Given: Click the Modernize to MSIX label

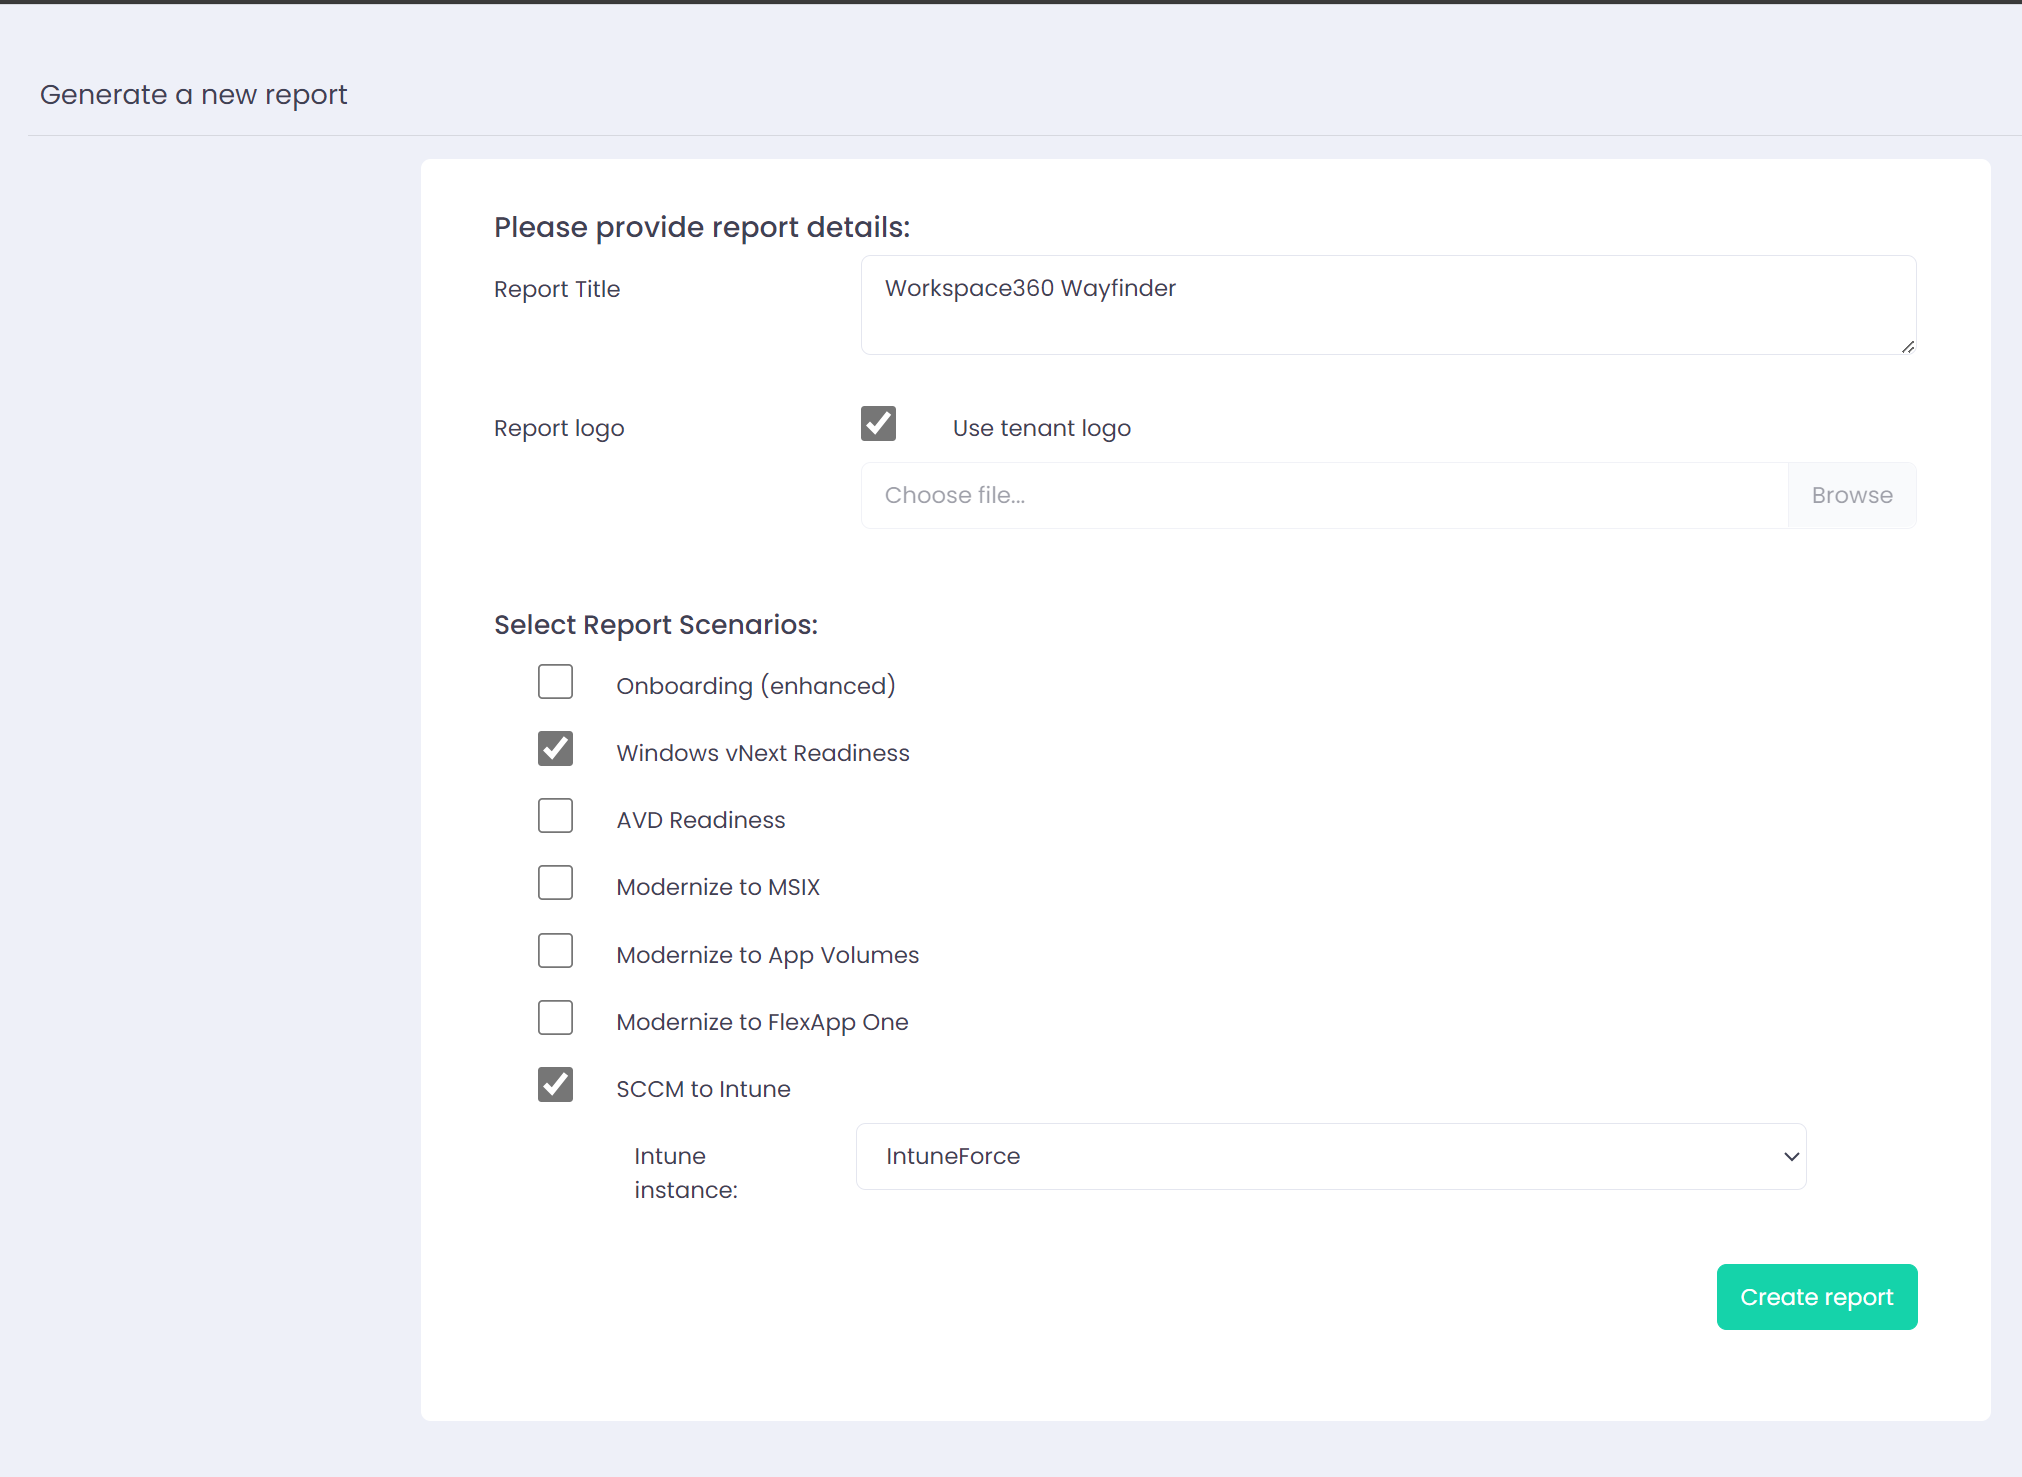Looking at the screenshot, I should point(717,887).
